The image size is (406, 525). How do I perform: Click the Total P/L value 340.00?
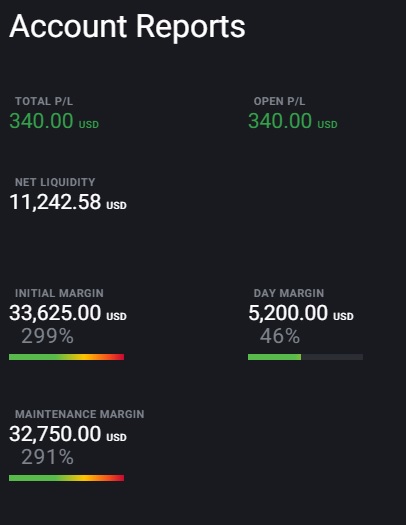point(41,121)
